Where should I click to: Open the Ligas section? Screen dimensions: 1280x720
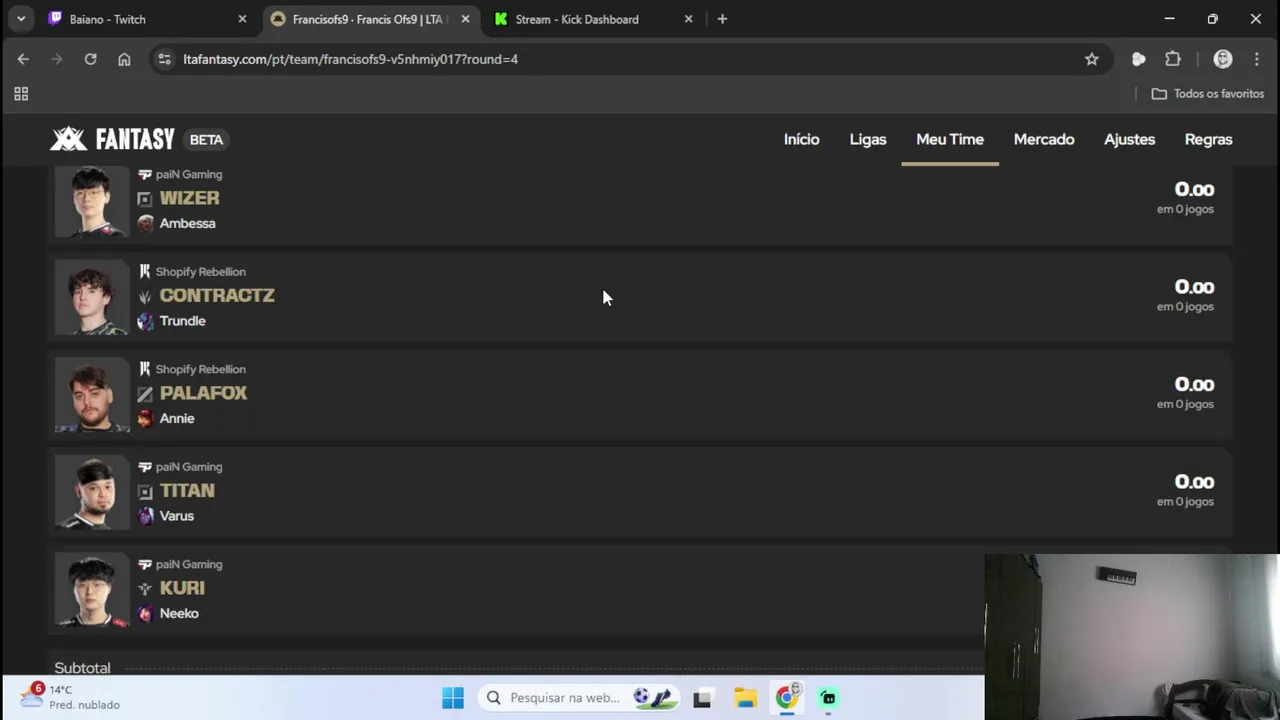pyautogui.click(x=868, y=139)
